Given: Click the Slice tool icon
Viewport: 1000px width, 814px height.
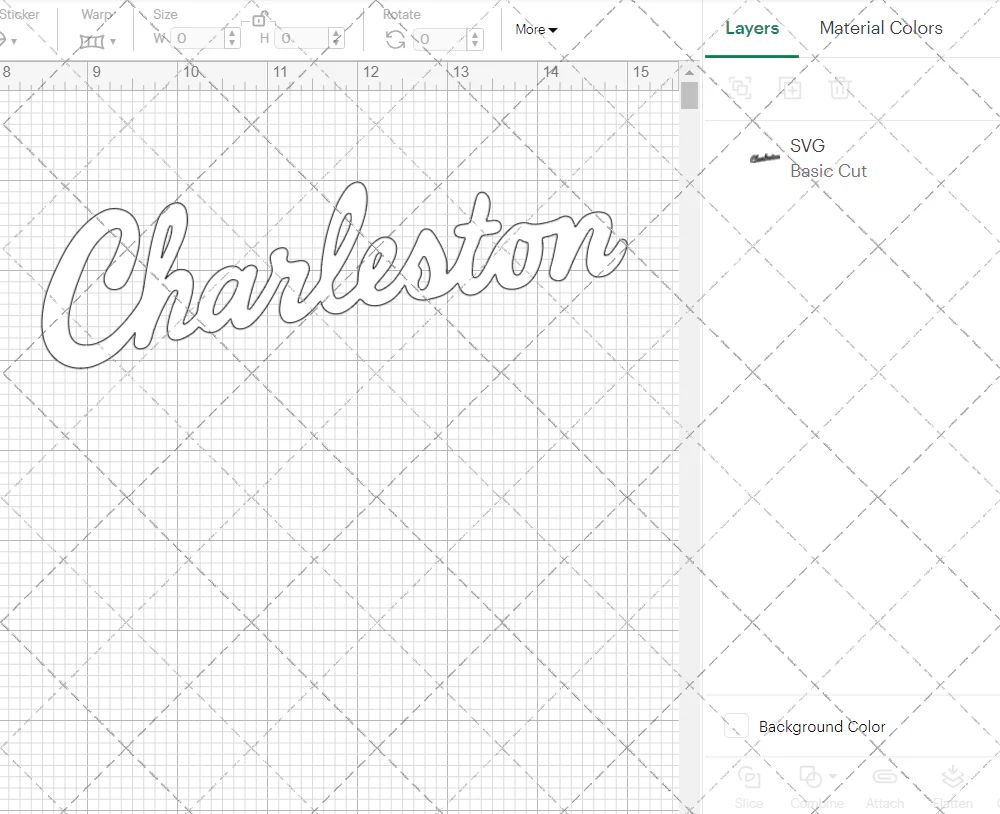Looking at the screenshot, I should 748,778.
